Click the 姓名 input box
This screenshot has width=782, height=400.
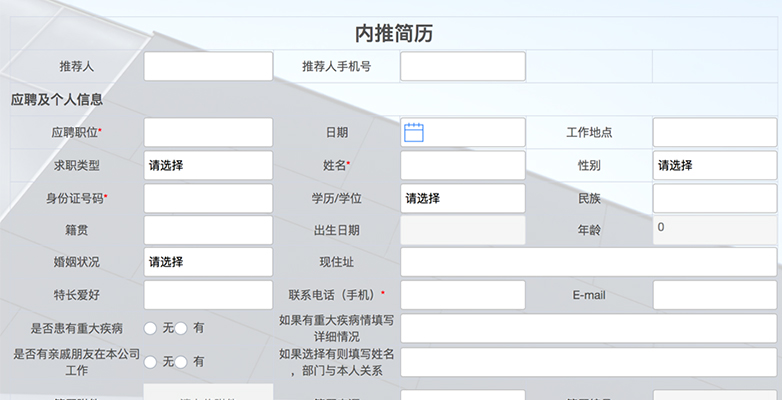point(462,165)
